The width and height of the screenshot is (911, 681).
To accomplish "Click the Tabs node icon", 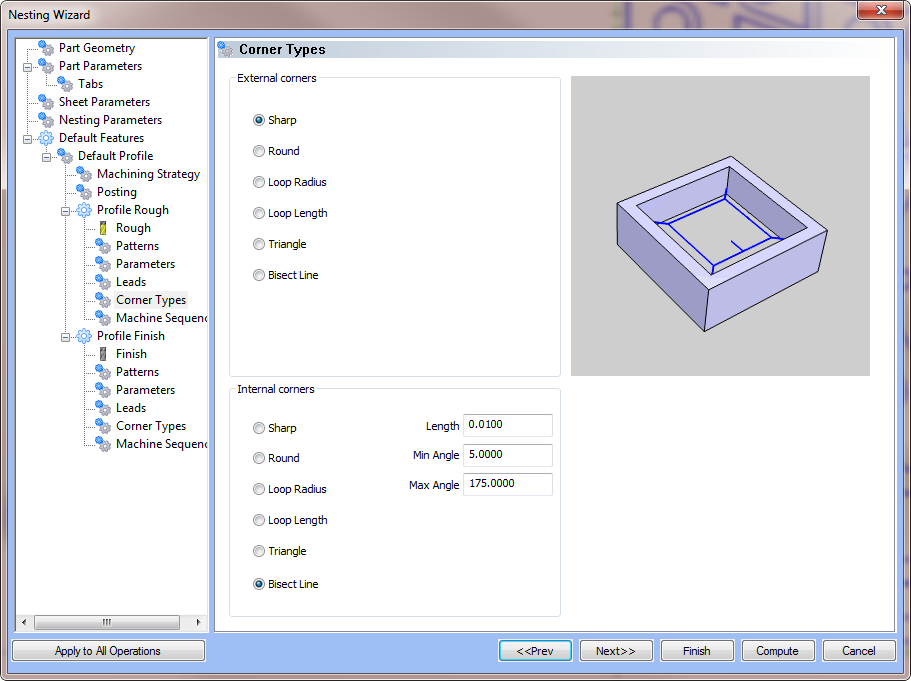I will [x=65, y=84].
